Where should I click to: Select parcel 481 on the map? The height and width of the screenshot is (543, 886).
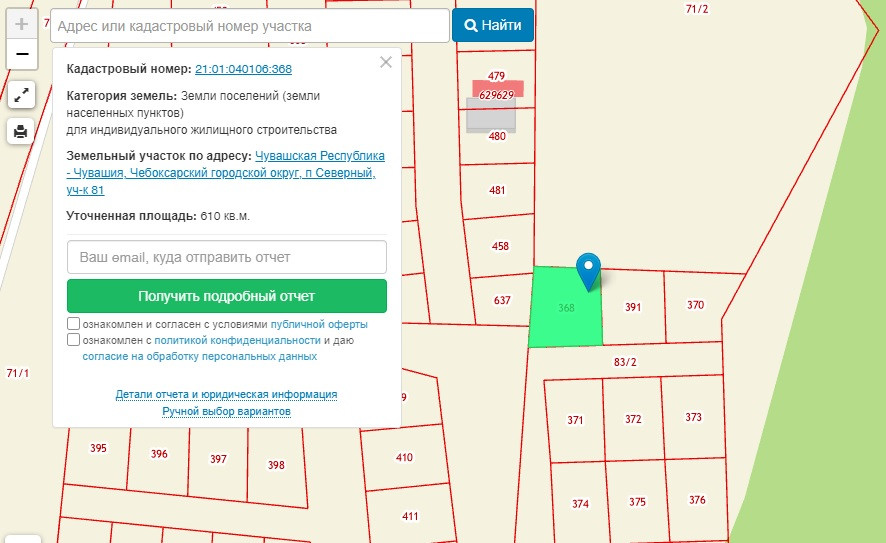pyautogui.click(x=497, y=190)
